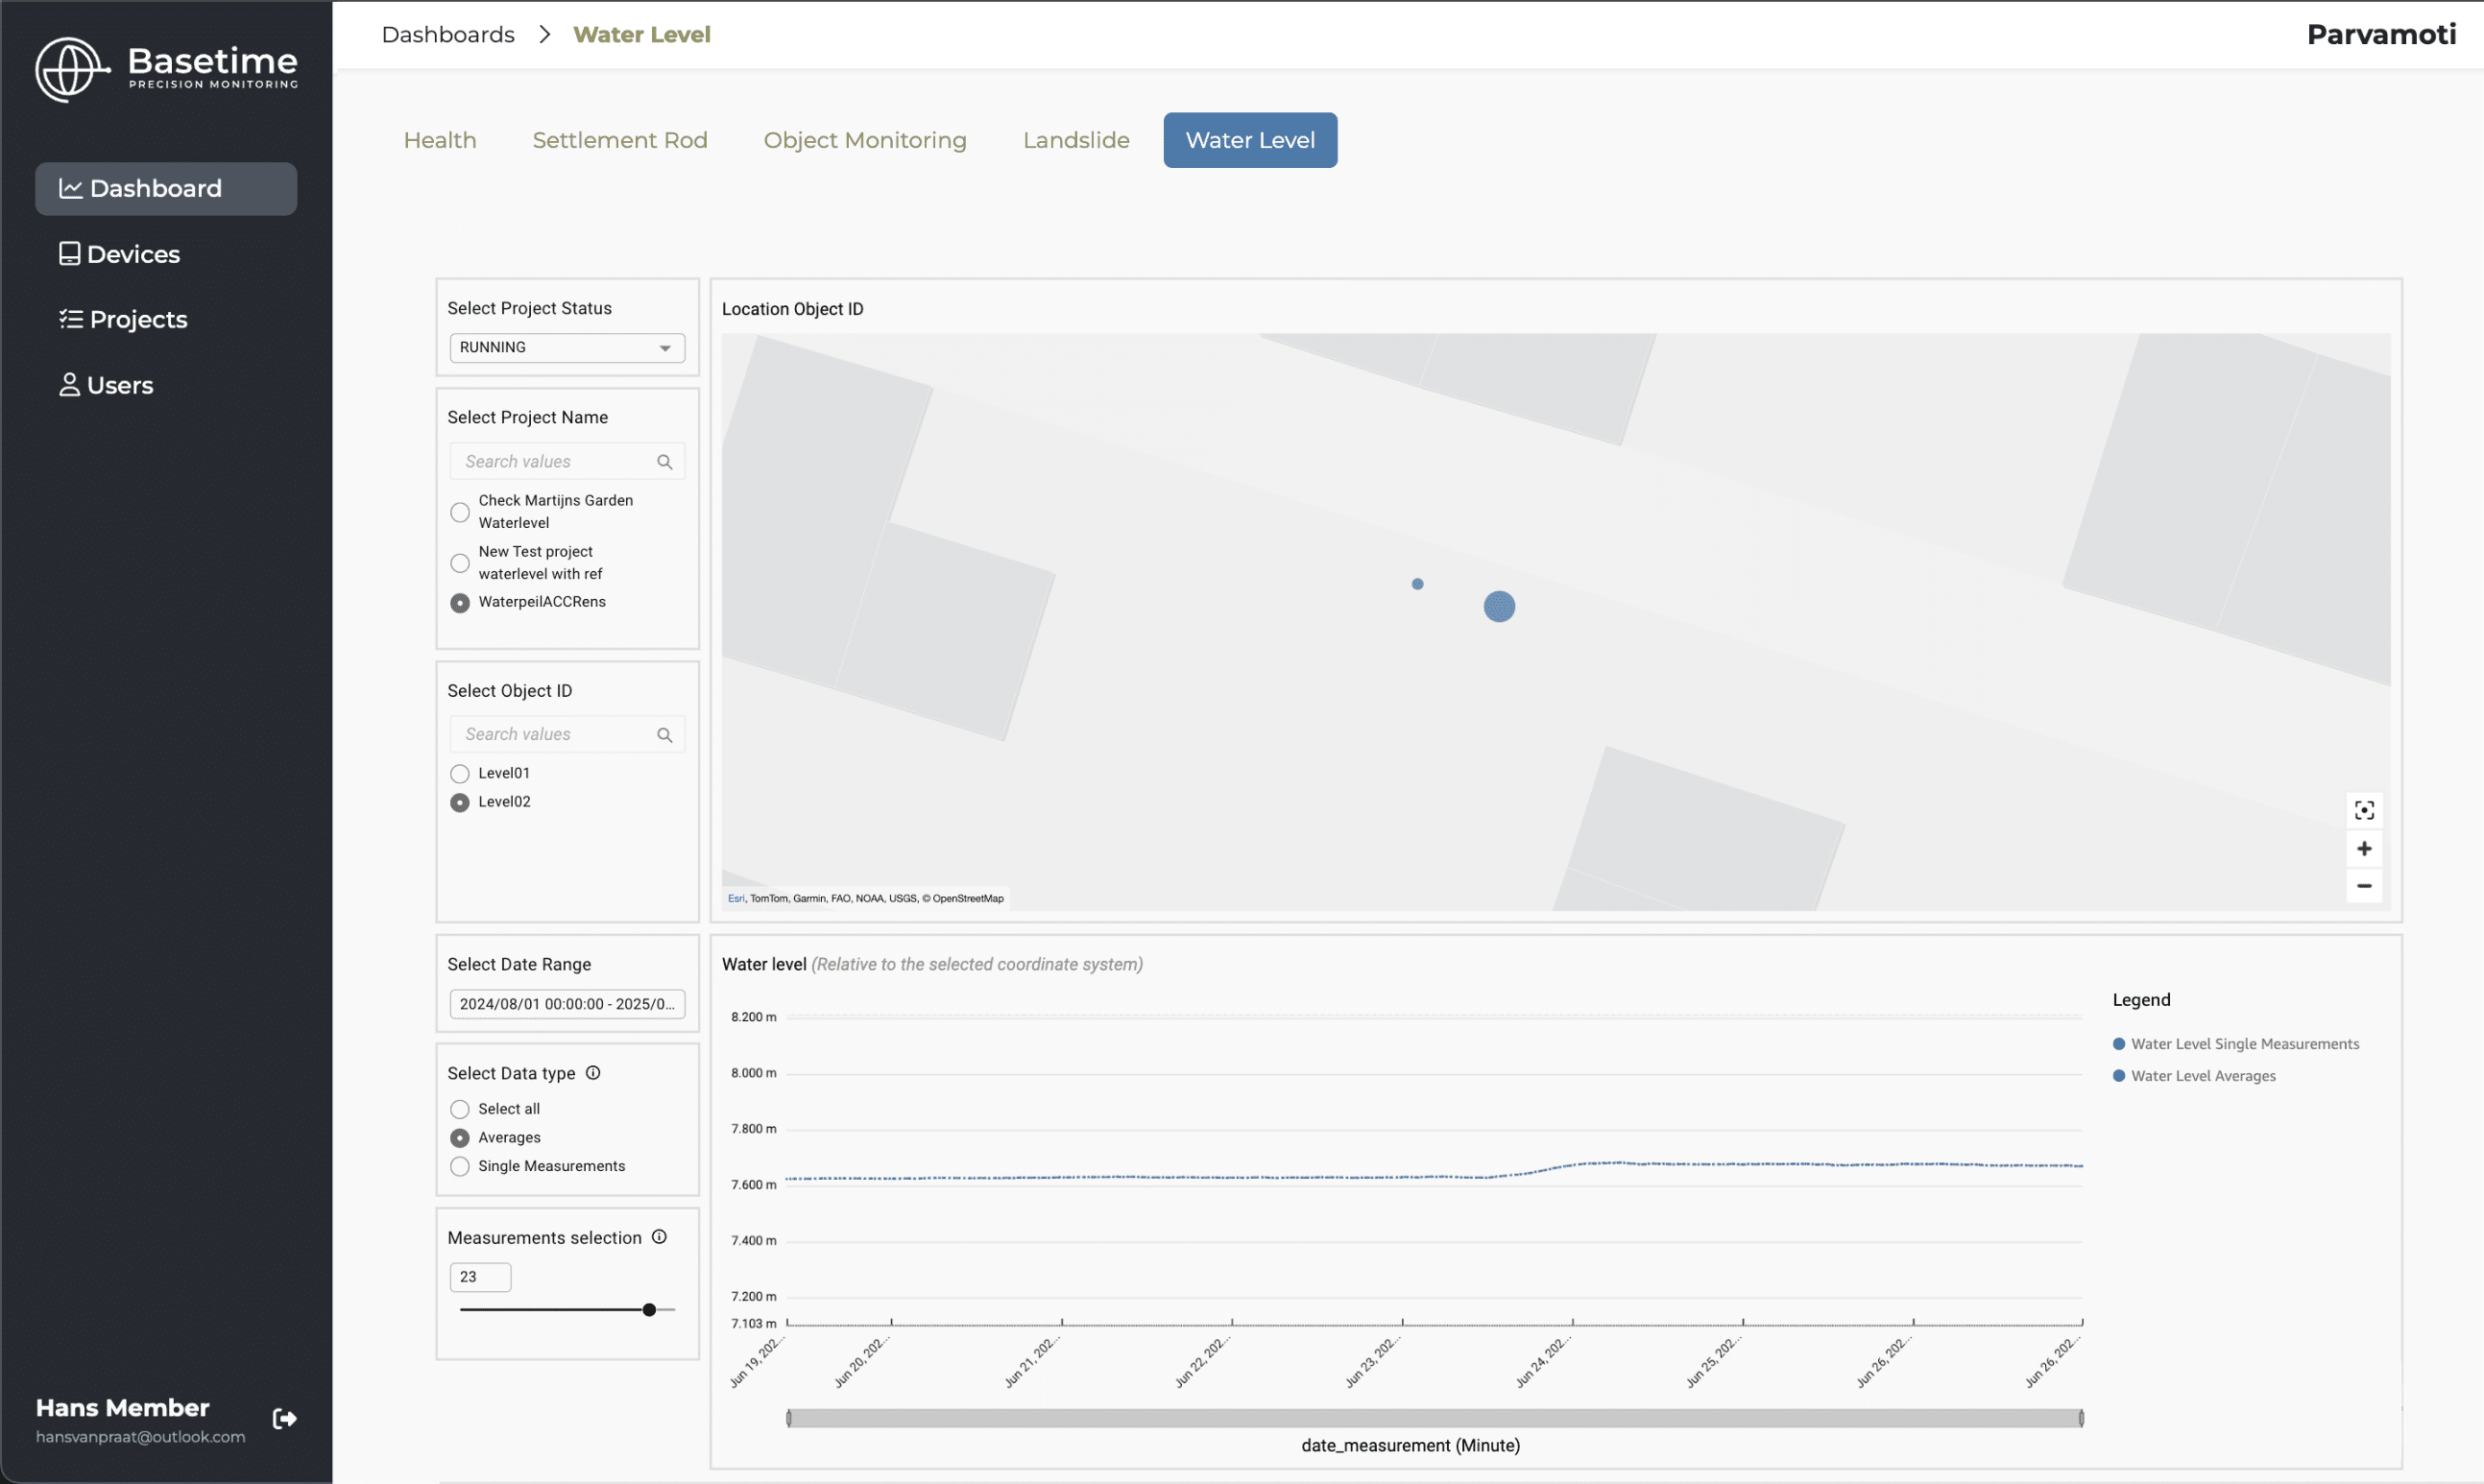
Task: Open the date range picker field
Action: (567, 1004)
